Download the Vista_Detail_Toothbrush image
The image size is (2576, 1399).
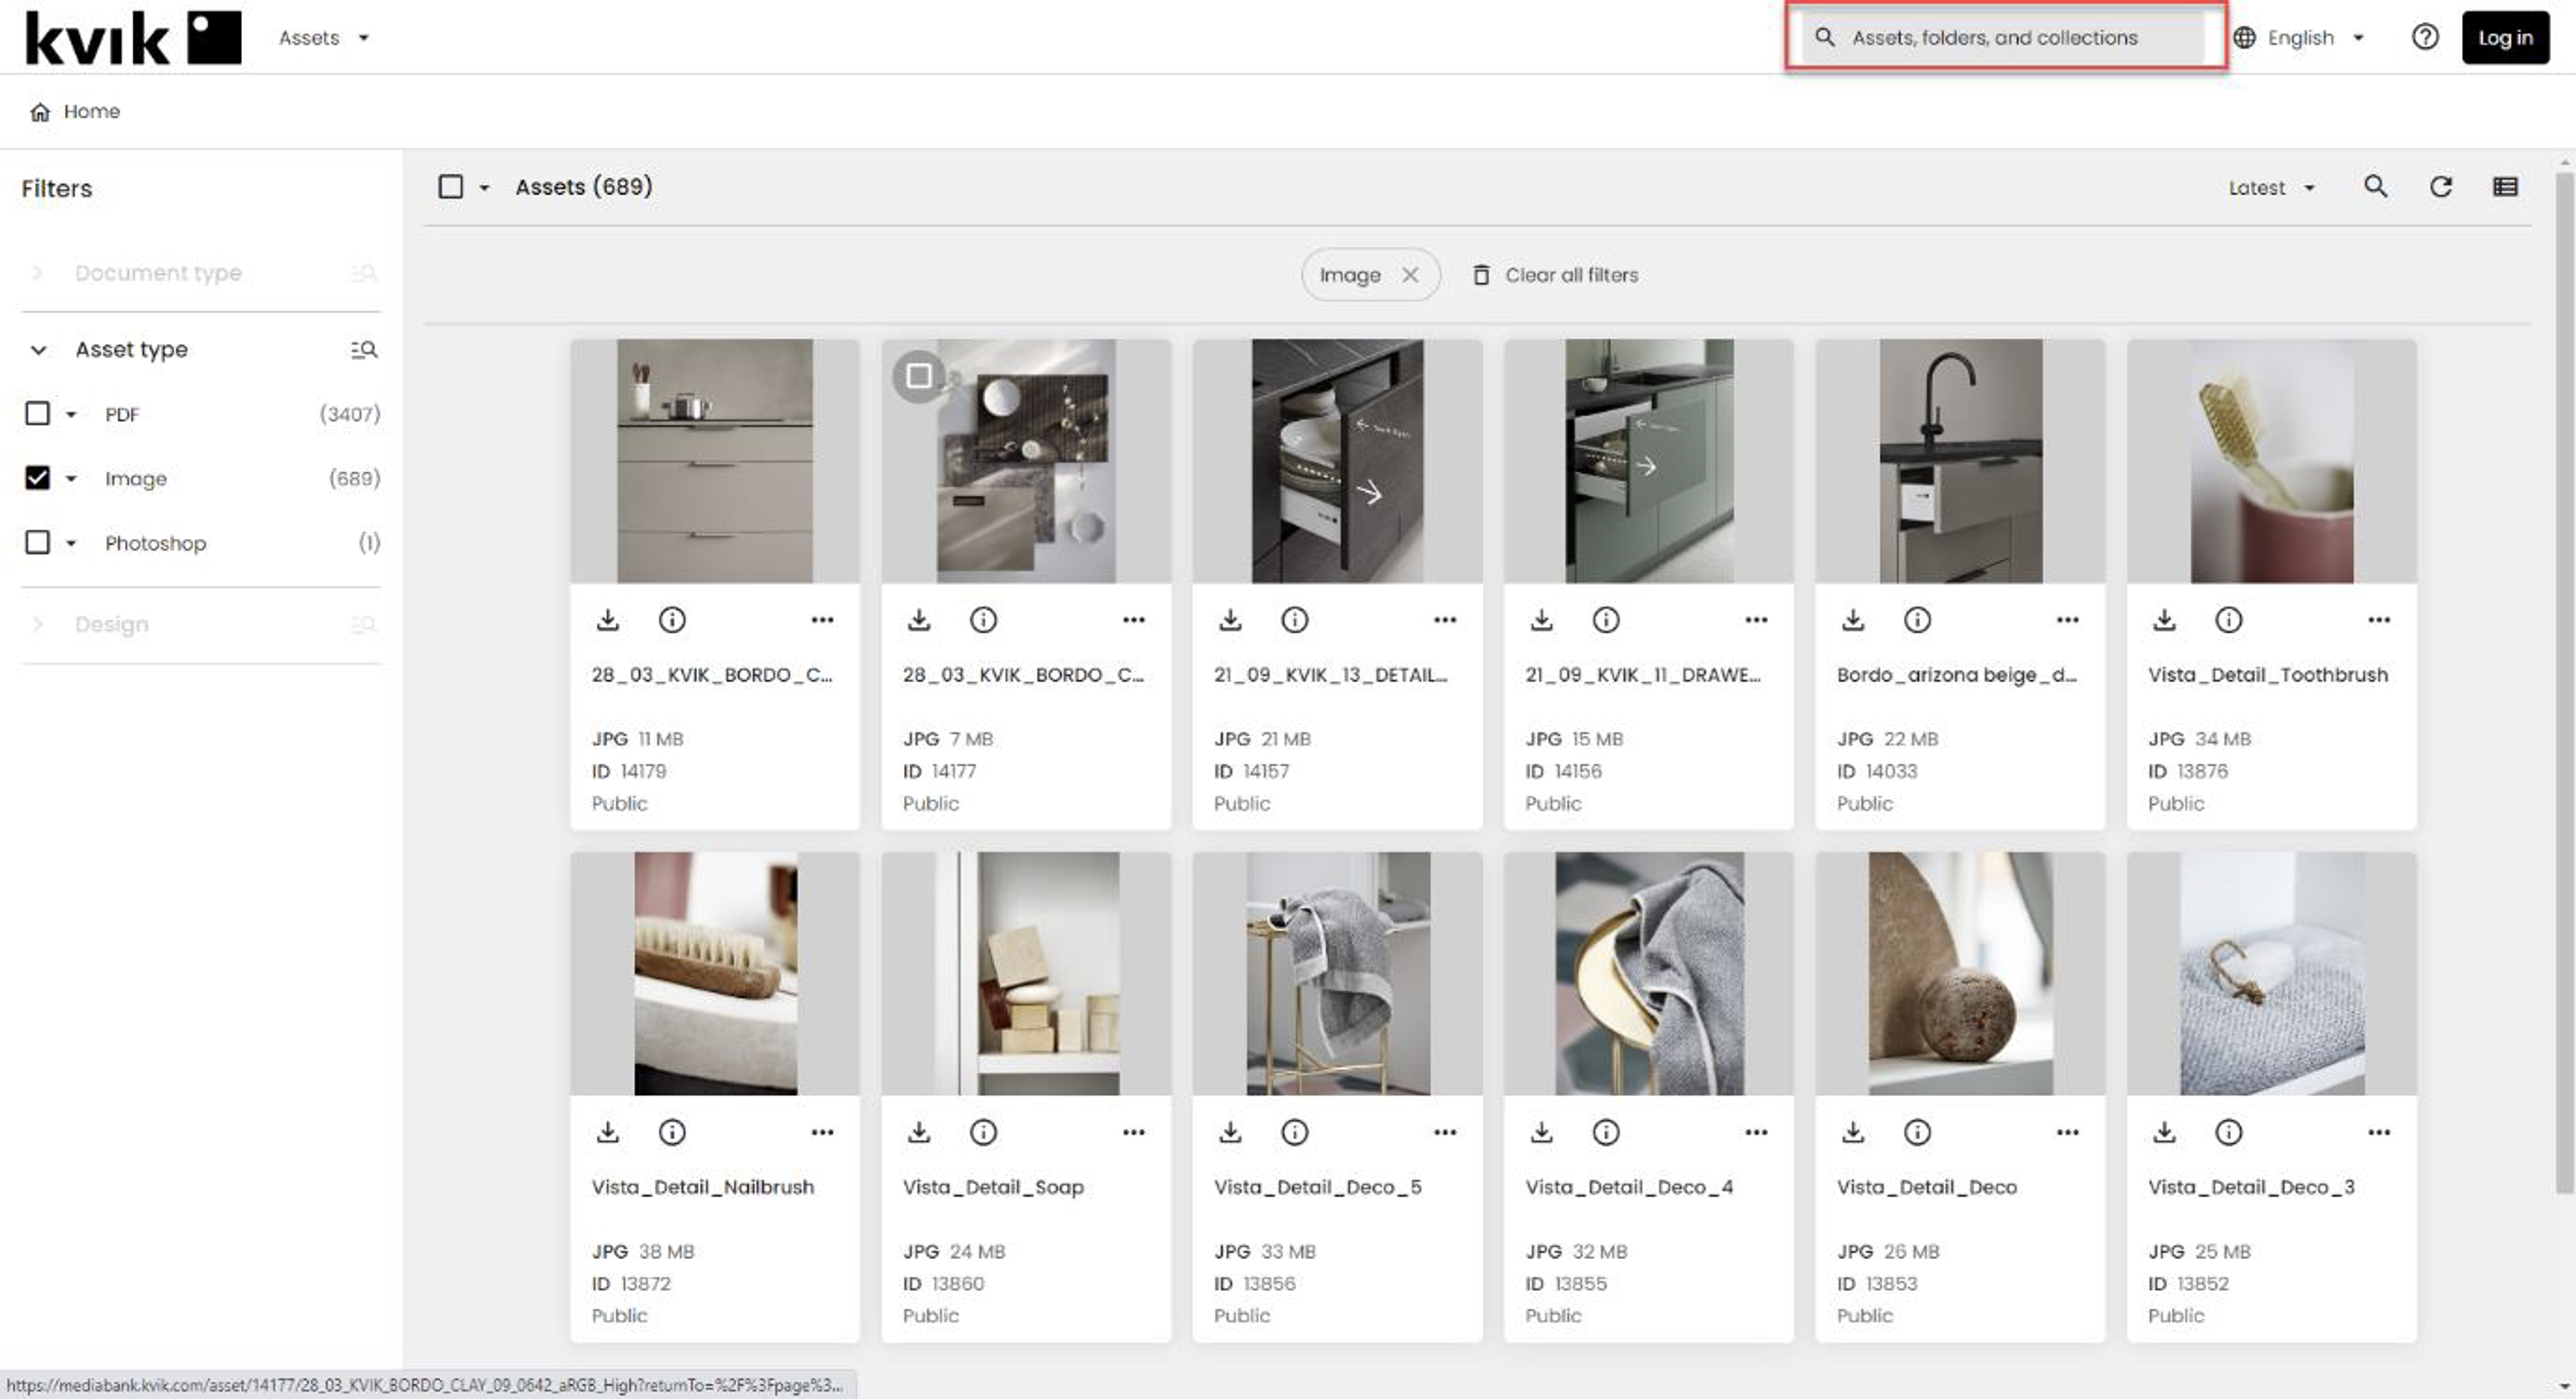coord(2164,620)
